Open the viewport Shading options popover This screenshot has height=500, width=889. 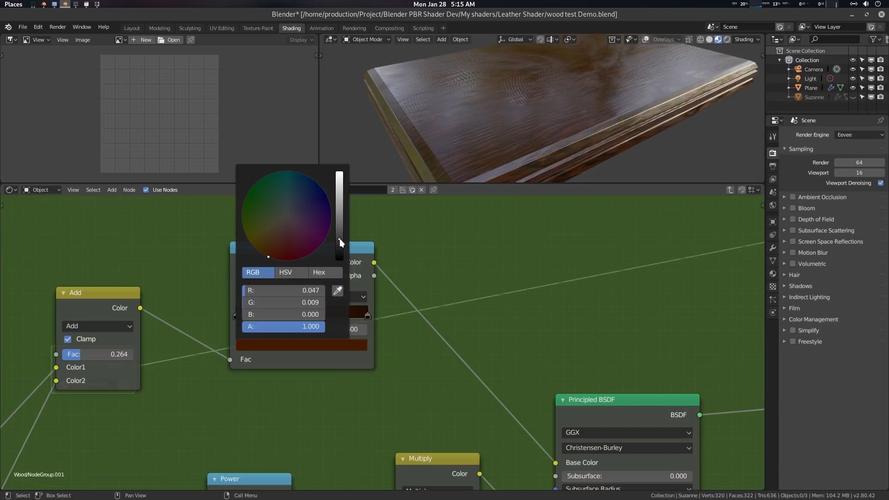point(747,40)
